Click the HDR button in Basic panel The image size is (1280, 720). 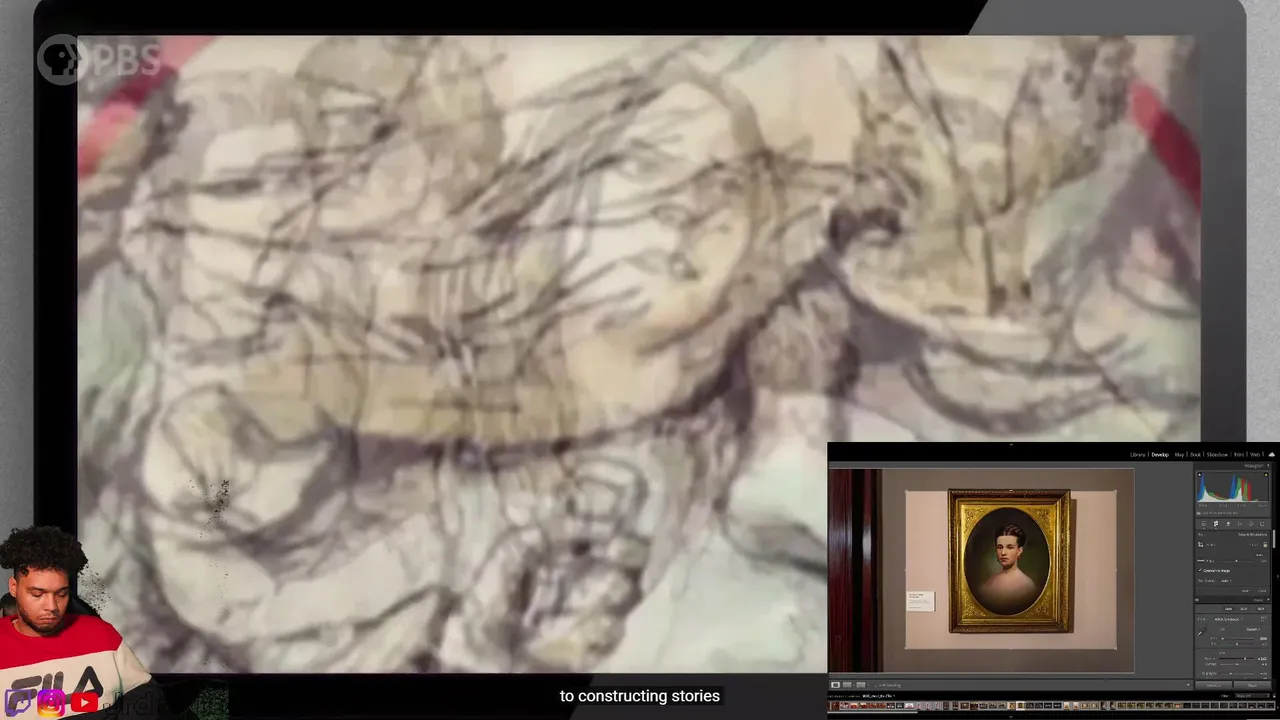pos(1260,609)
